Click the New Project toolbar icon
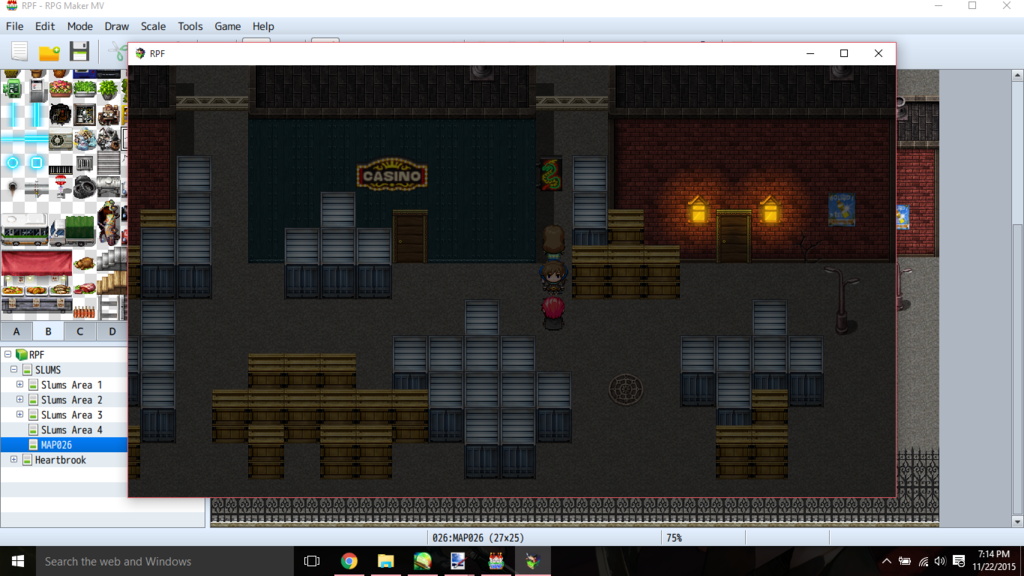The image size is (1024, 576). click(19, 52)
